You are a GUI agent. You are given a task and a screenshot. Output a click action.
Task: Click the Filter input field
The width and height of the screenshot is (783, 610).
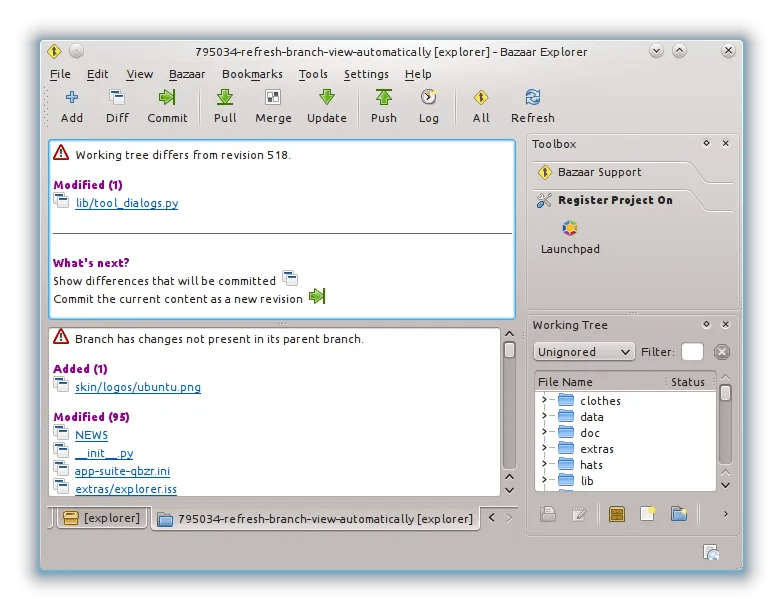pos(692,351)
